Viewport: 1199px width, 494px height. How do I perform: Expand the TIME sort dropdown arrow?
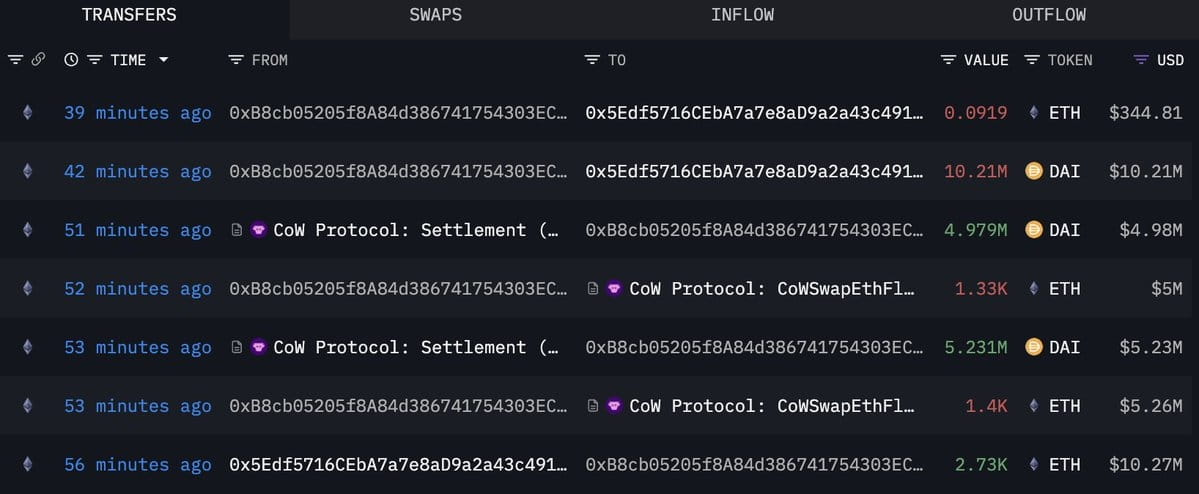tap(164, 60)
